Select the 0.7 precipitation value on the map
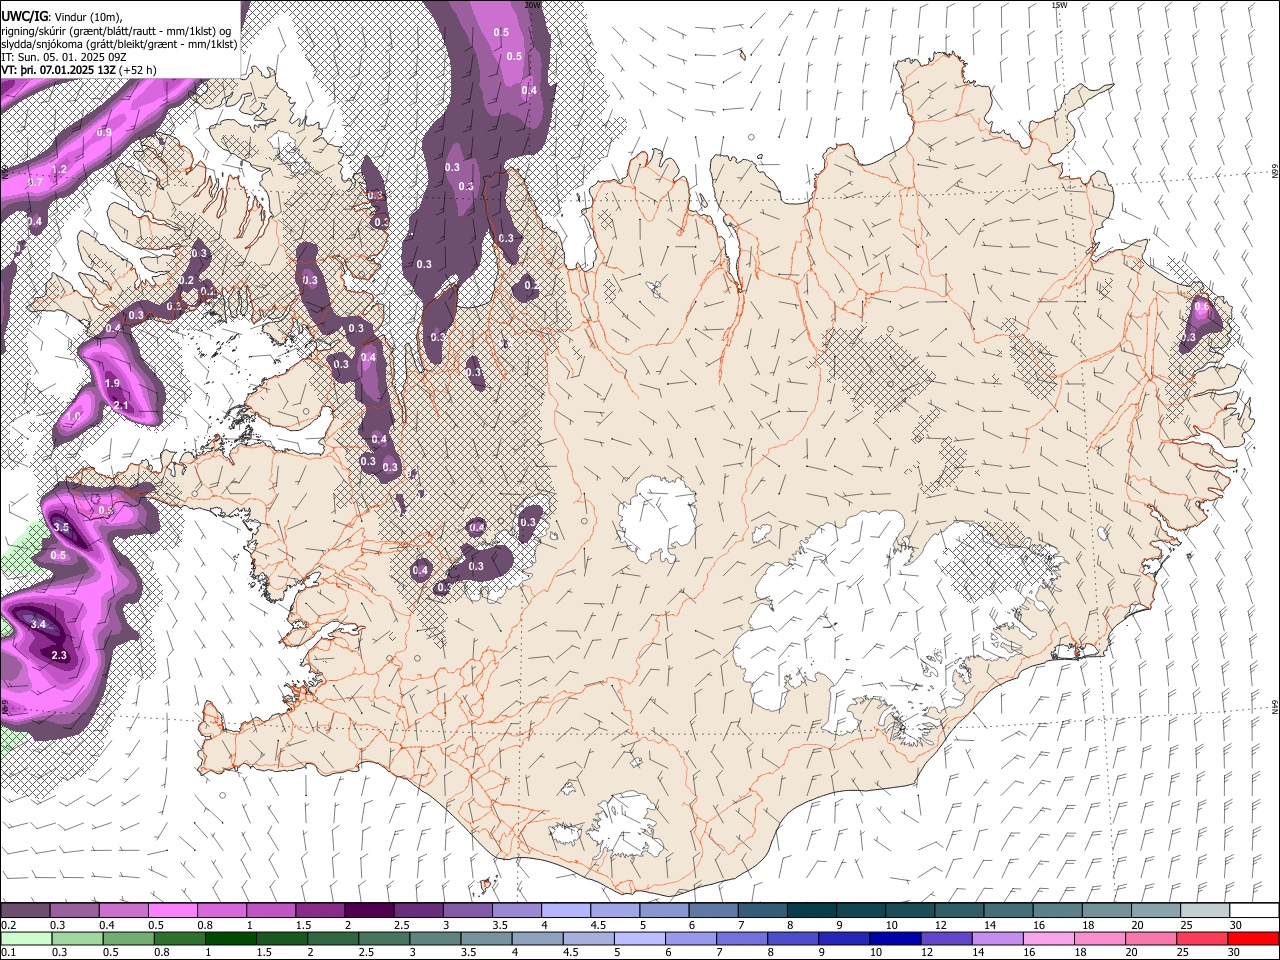This screenshot has height=960, width=1280. point(35,183)
